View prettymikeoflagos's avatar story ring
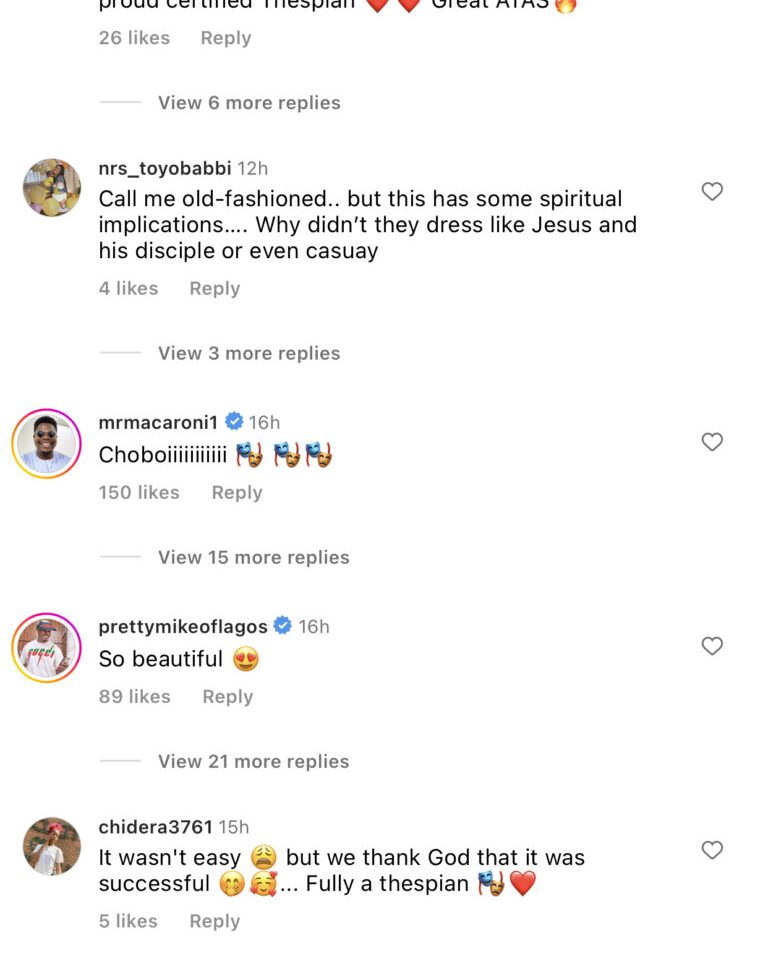 pos(46,647)
